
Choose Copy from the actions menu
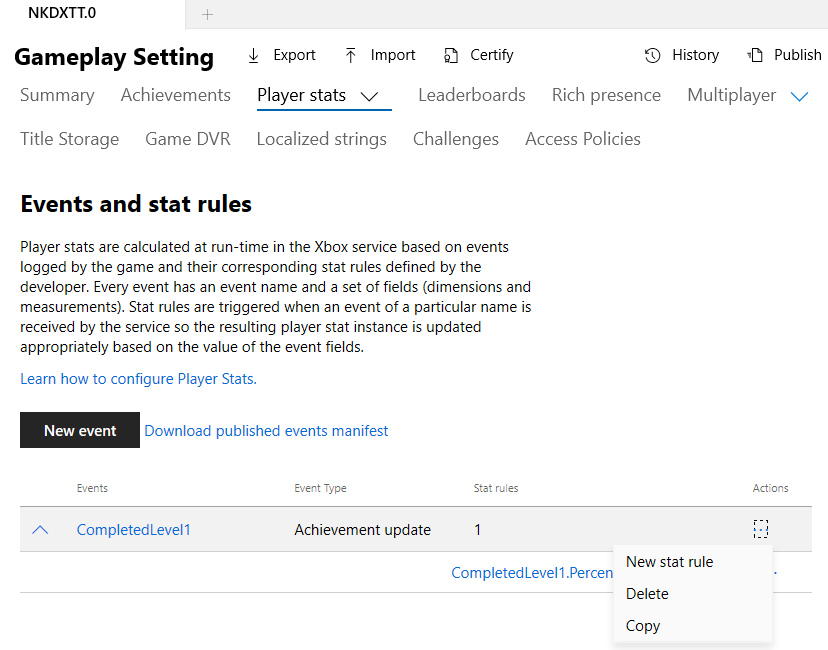[693, 626]
